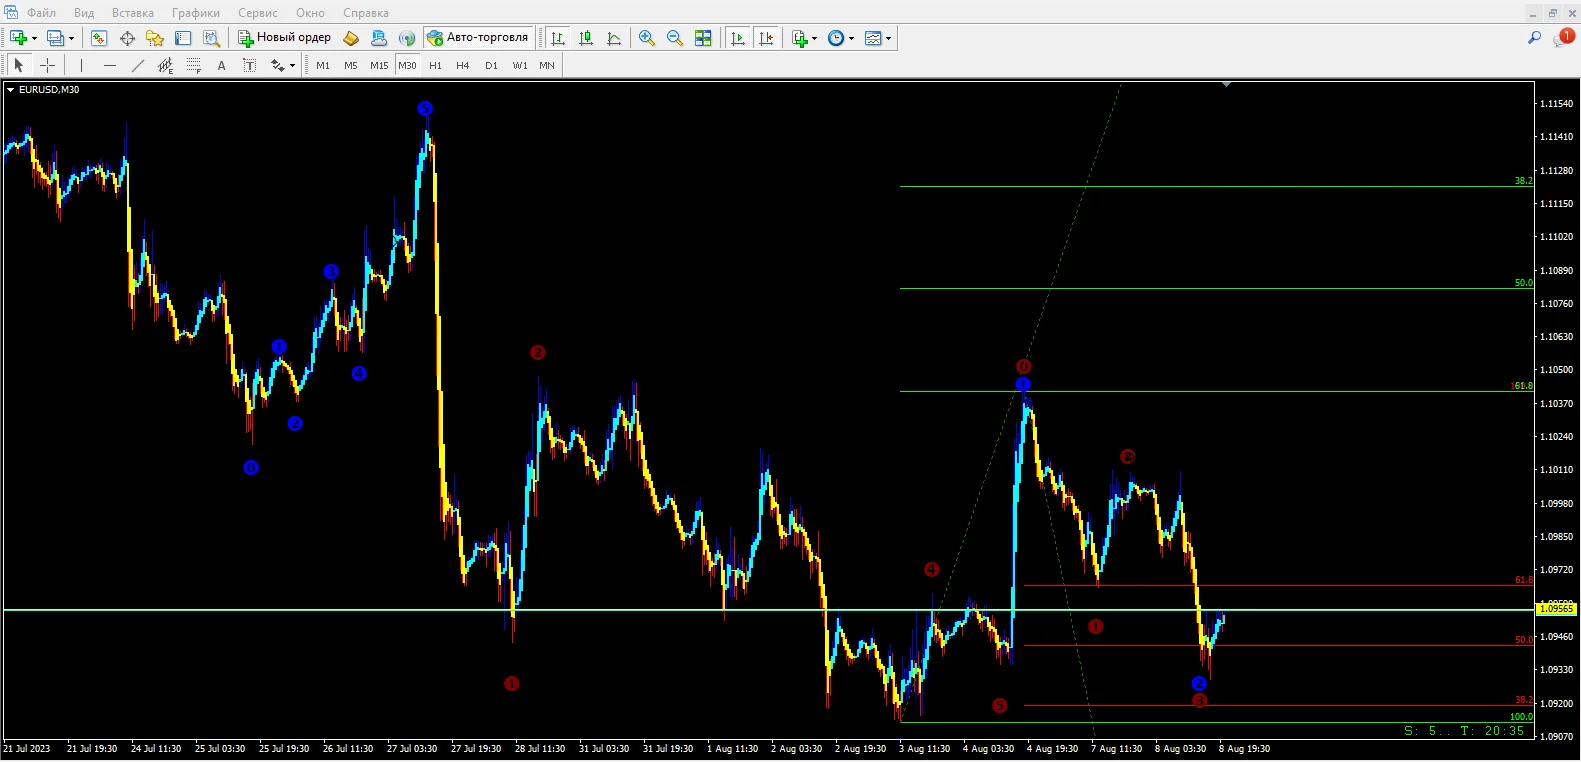This screenshot has height=762, width=1581.
Task: Open a new chart via toolbar icon
Action: point(19,38)
